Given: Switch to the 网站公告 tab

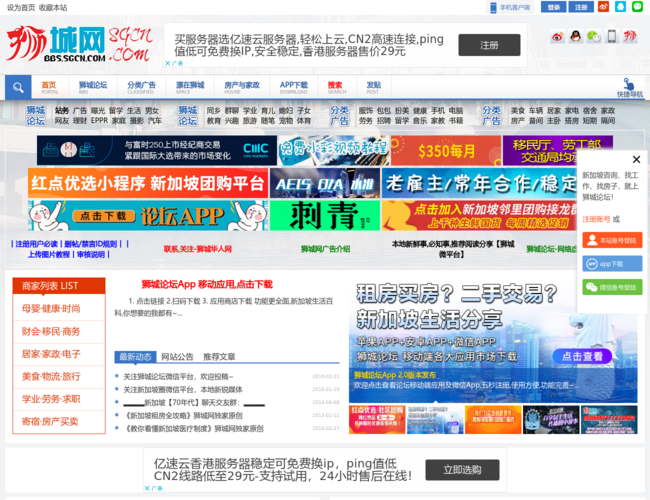Looking at the screenshot, I should [x=177, y=357].
